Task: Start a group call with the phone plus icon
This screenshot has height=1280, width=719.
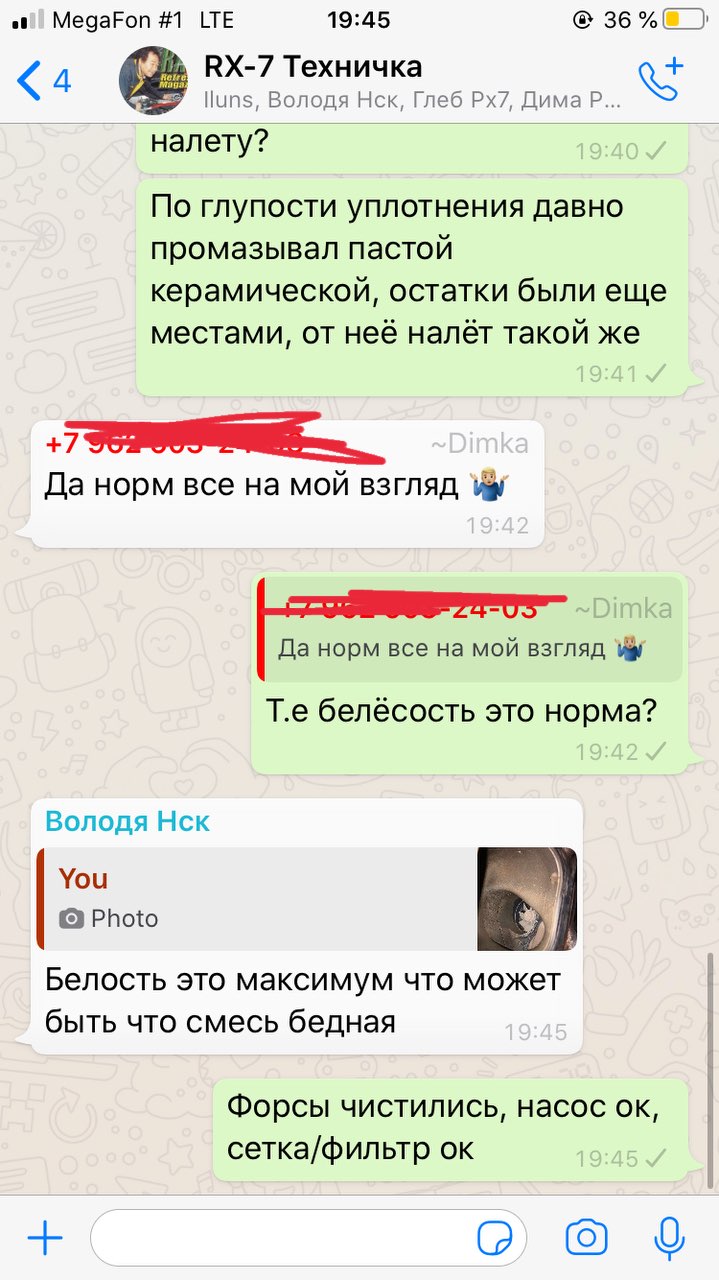Action: (661, 80)
